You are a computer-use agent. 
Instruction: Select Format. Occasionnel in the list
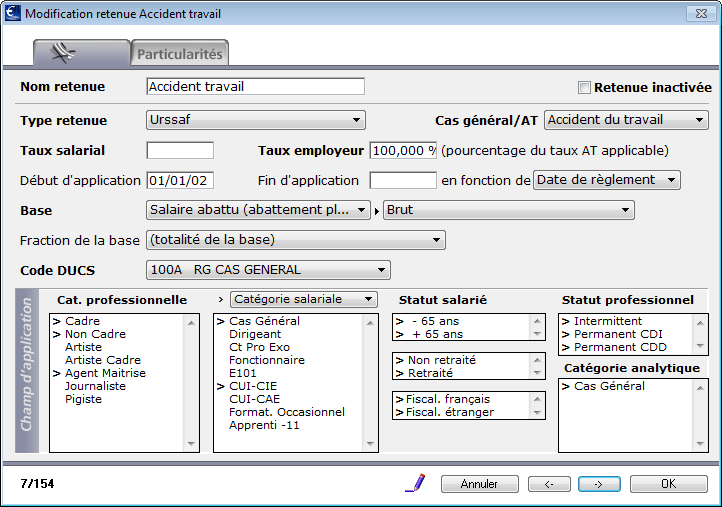289,412
